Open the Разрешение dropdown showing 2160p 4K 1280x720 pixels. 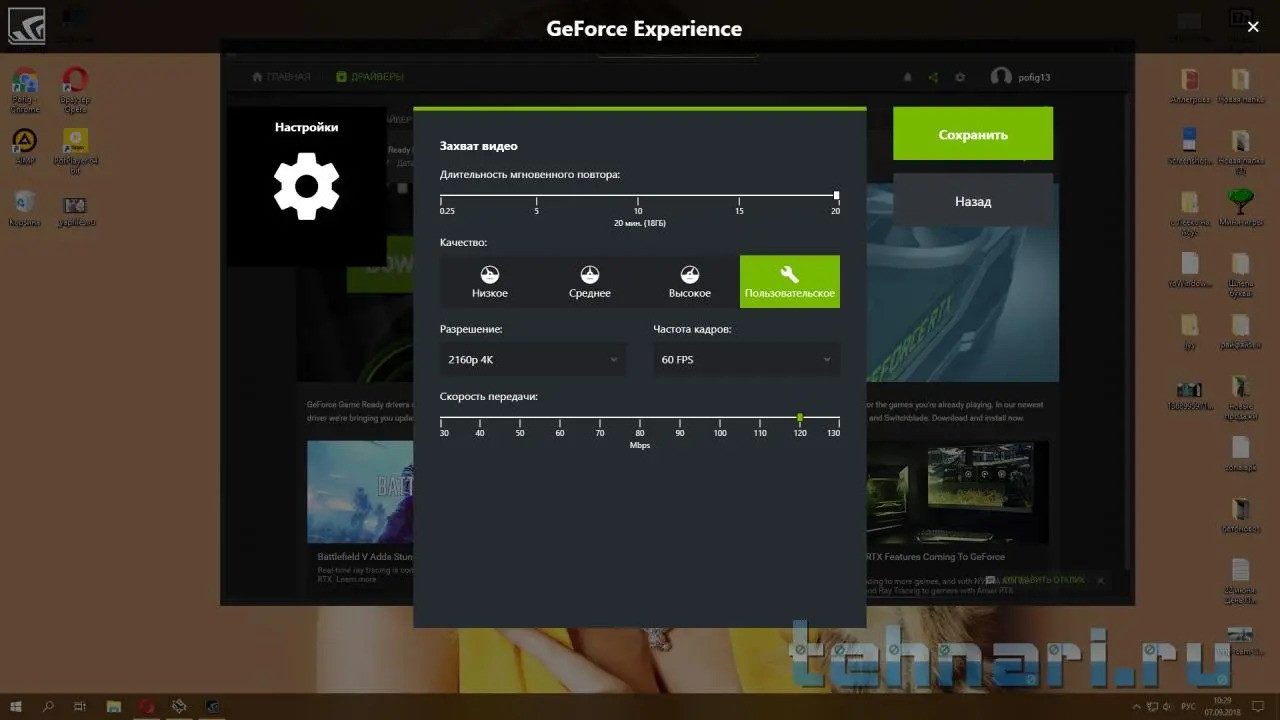pyautogui.click(x=533, y=359)
